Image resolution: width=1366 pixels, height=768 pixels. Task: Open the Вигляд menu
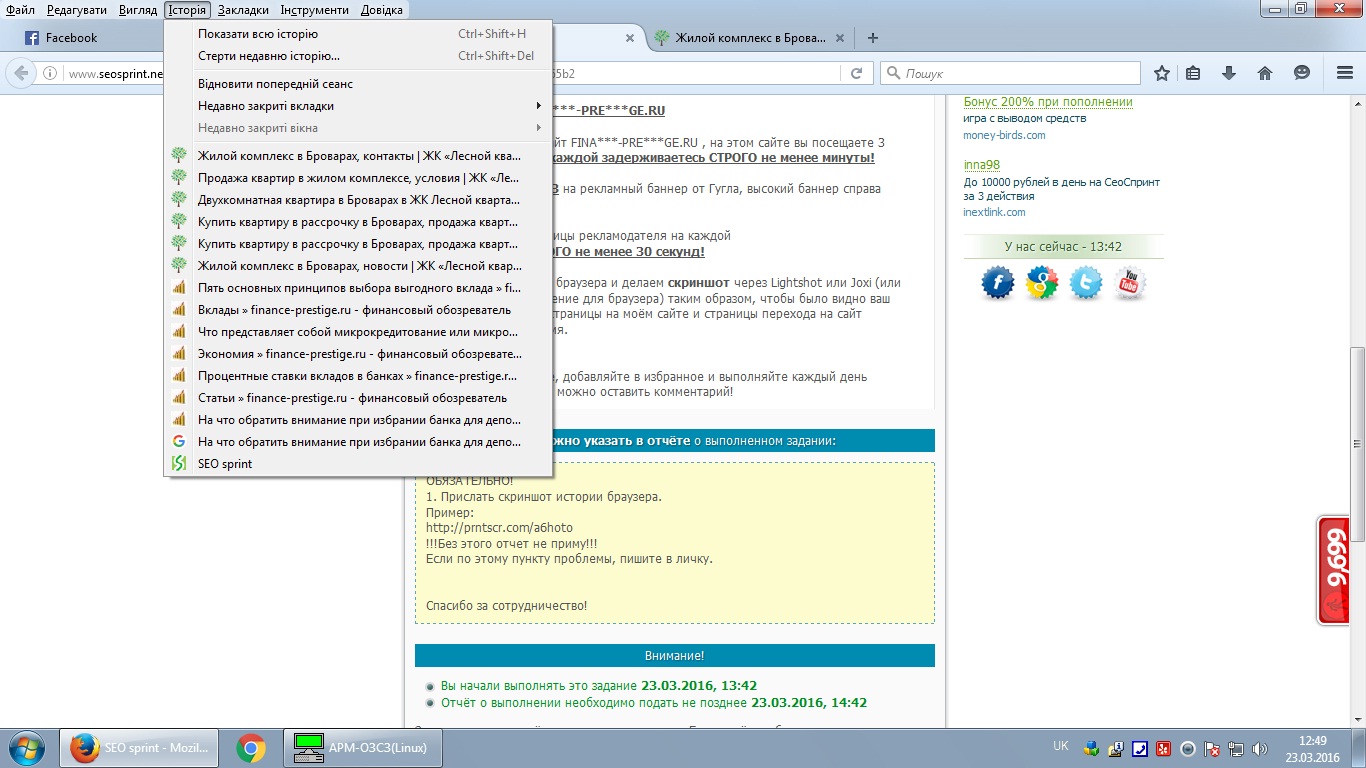coord(138,10)
